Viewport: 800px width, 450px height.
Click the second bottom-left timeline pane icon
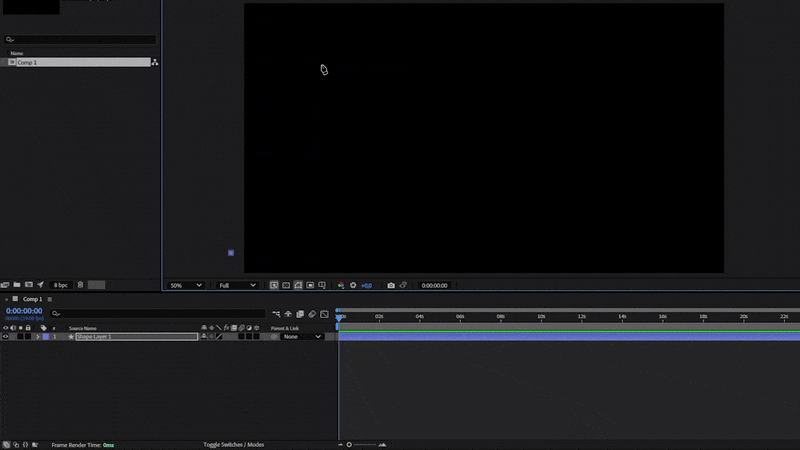pyautogui.click(x=16, y=445)
